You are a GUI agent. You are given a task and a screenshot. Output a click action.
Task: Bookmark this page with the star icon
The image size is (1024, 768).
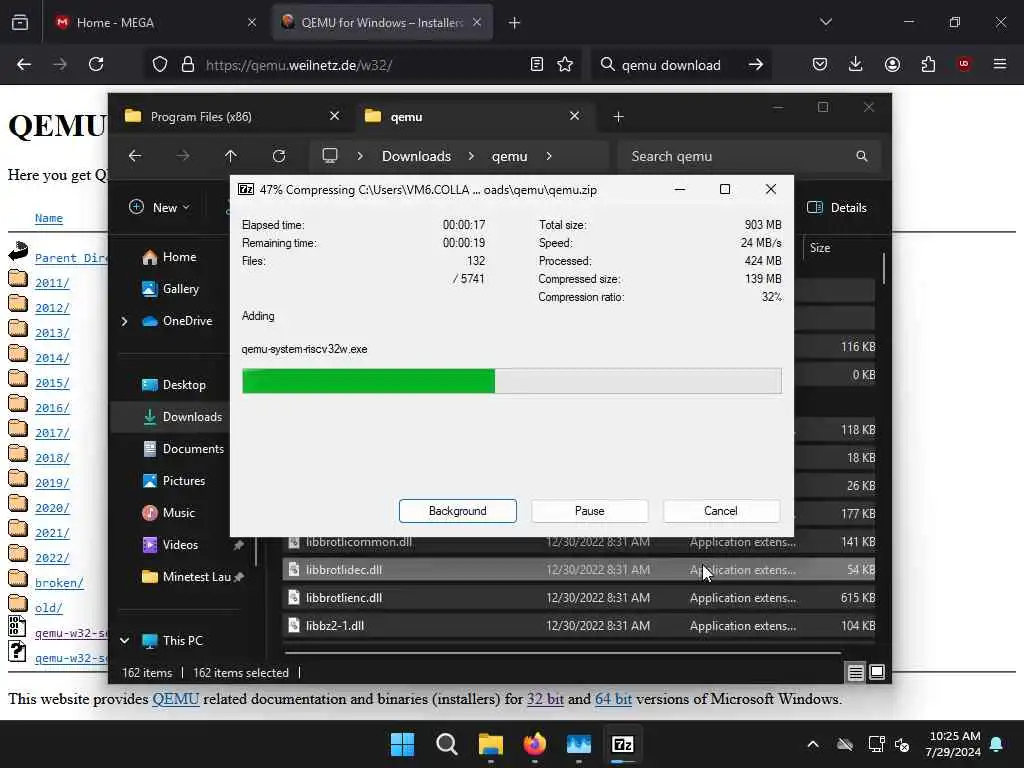click(565, 64)
